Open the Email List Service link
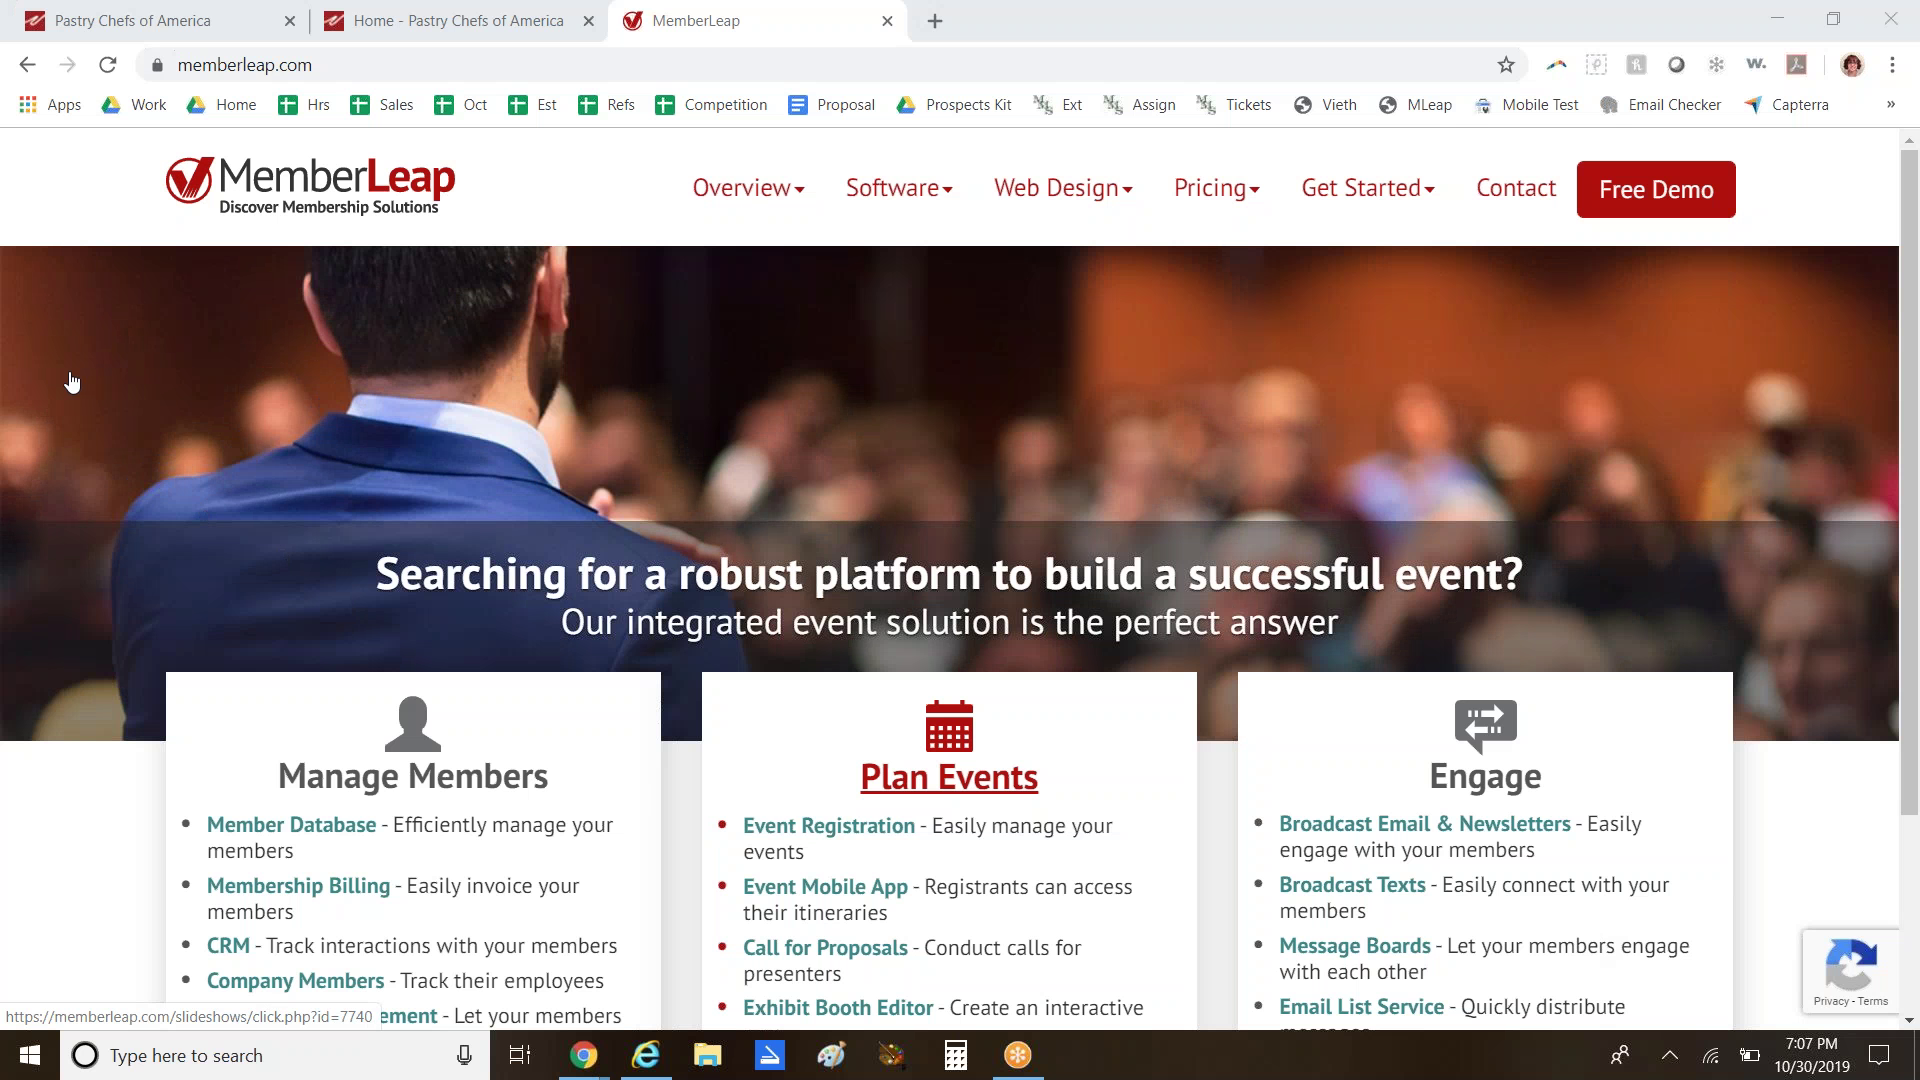1920x1080 pixels. click(x=1362, y=1007)
